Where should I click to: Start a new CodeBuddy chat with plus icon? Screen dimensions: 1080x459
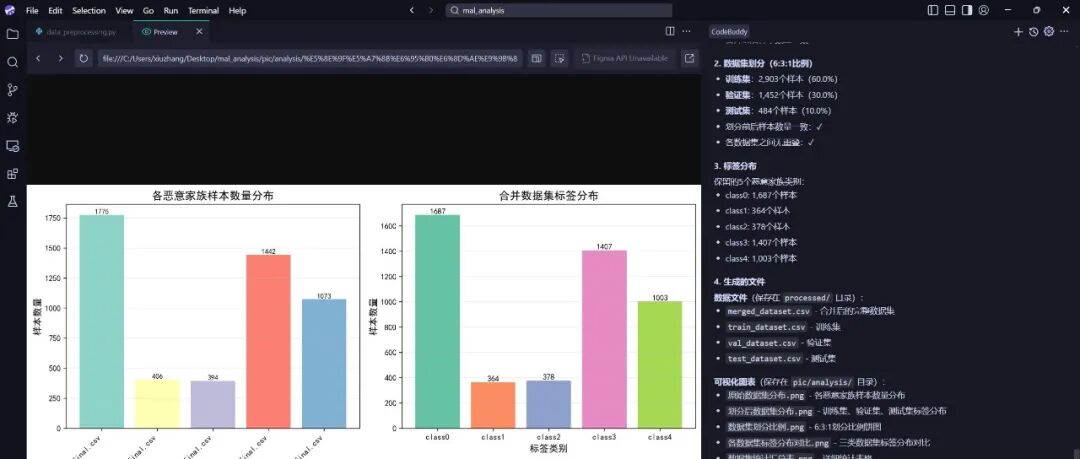pyautogui.click(x=1018, y=32)
